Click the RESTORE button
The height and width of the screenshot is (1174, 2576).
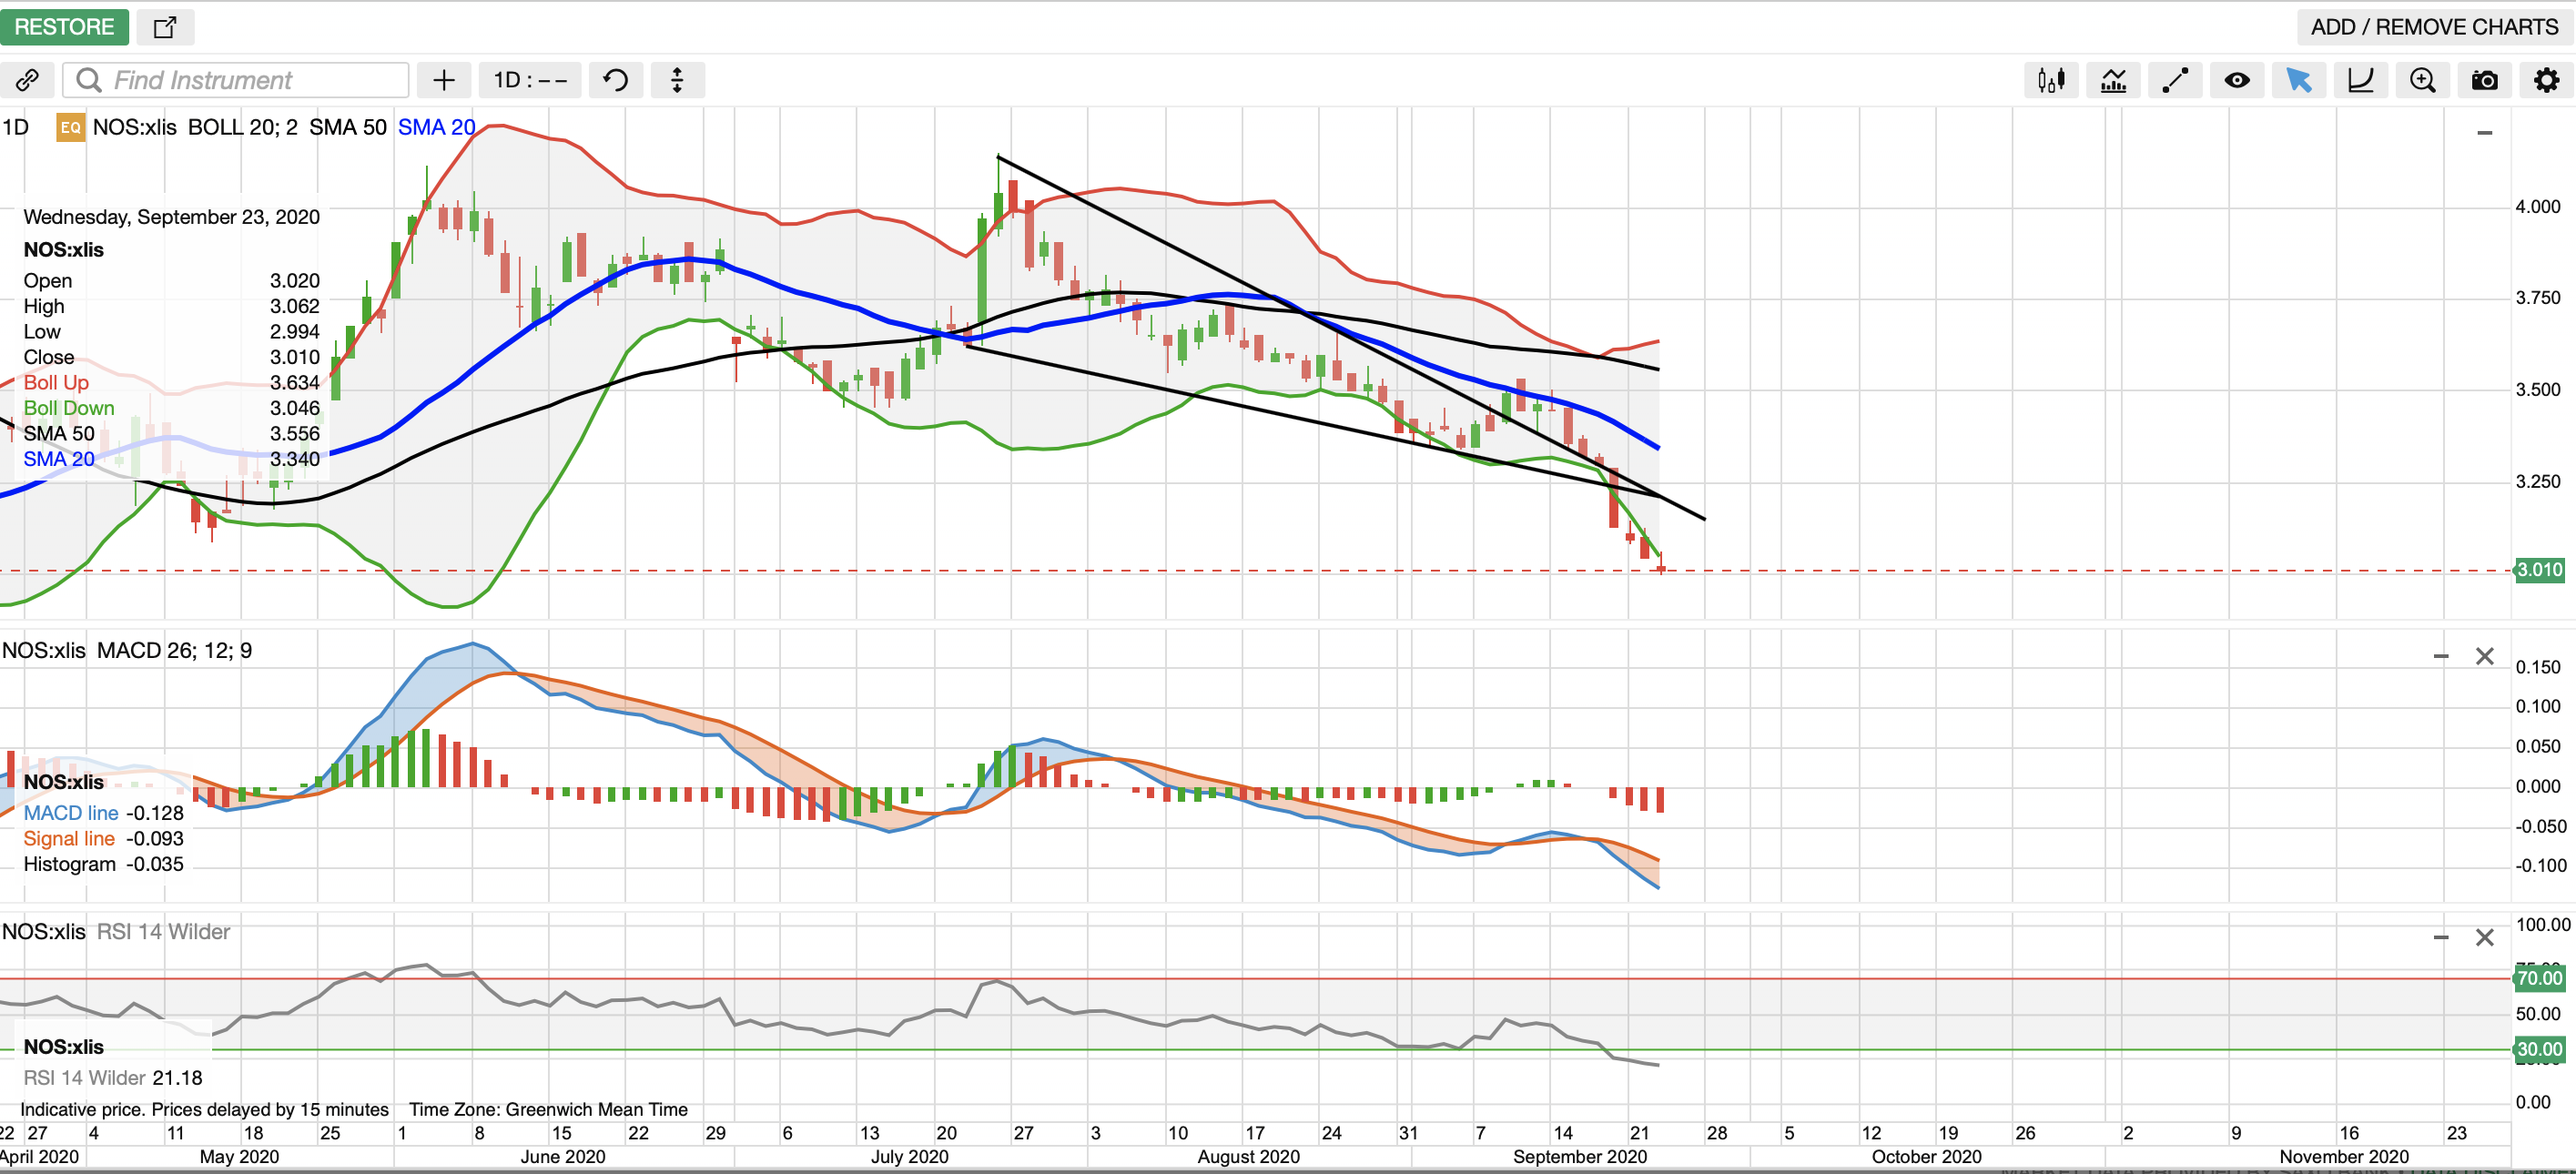[x=64, y=27]
